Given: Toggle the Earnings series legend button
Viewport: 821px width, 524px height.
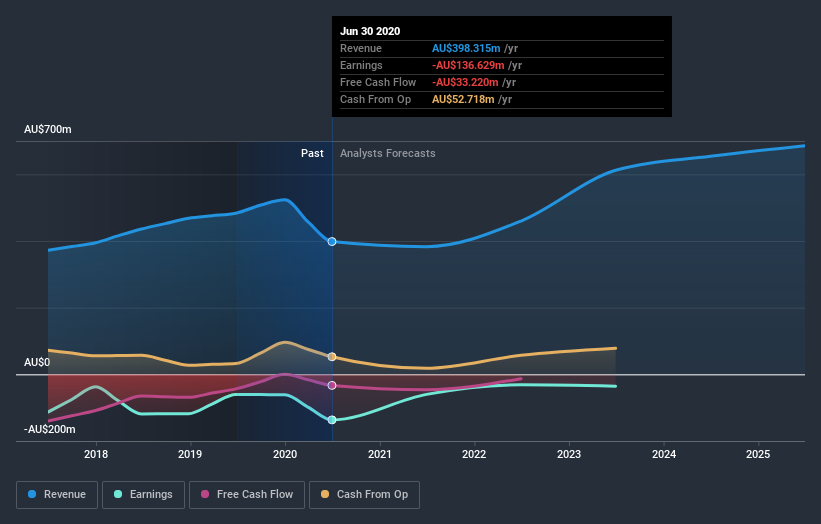Looking at the screenshot, I should 143,495.
